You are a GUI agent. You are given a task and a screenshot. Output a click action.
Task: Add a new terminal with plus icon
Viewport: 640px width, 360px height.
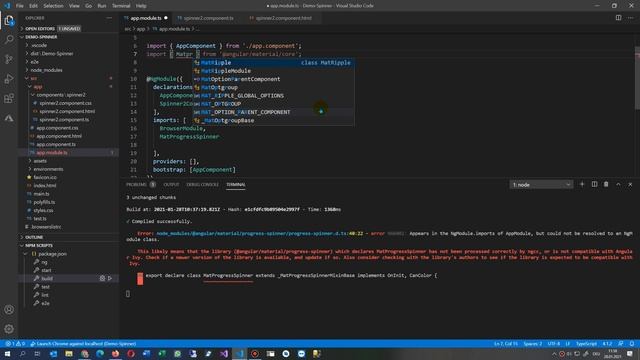[x=582, y=184]
